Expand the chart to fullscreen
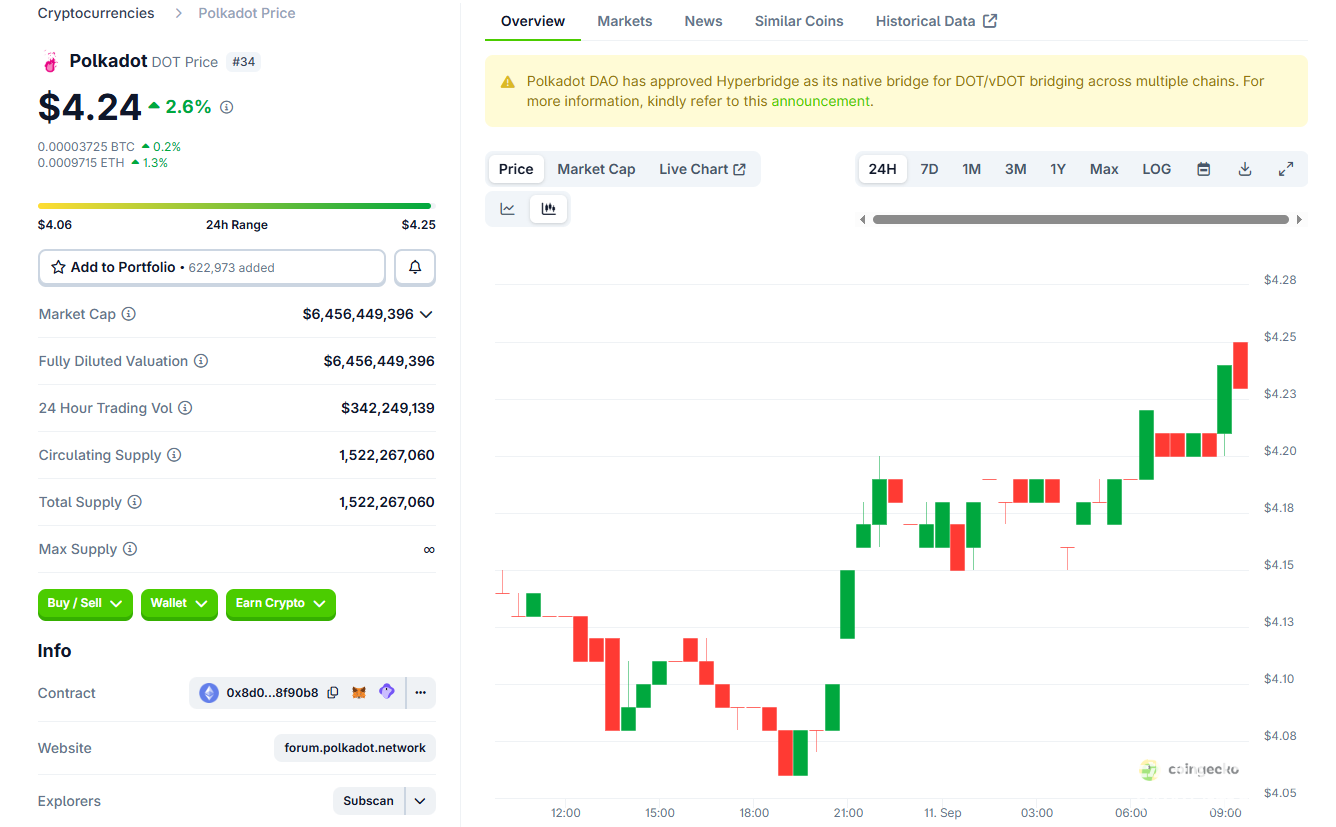1336x827 pixels. (x=1286, y=169)
